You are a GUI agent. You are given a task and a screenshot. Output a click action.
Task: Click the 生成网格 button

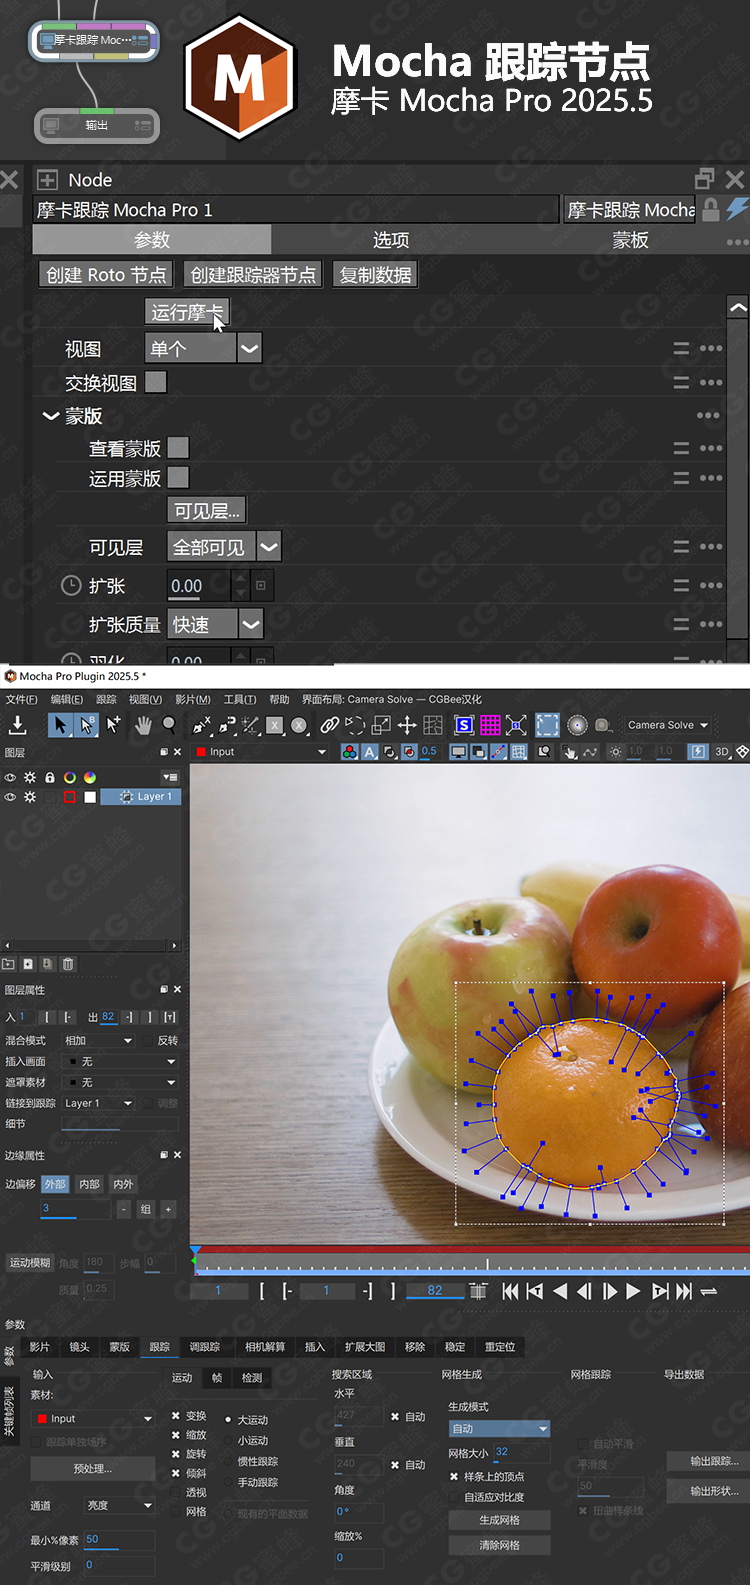pos(499,1520)
